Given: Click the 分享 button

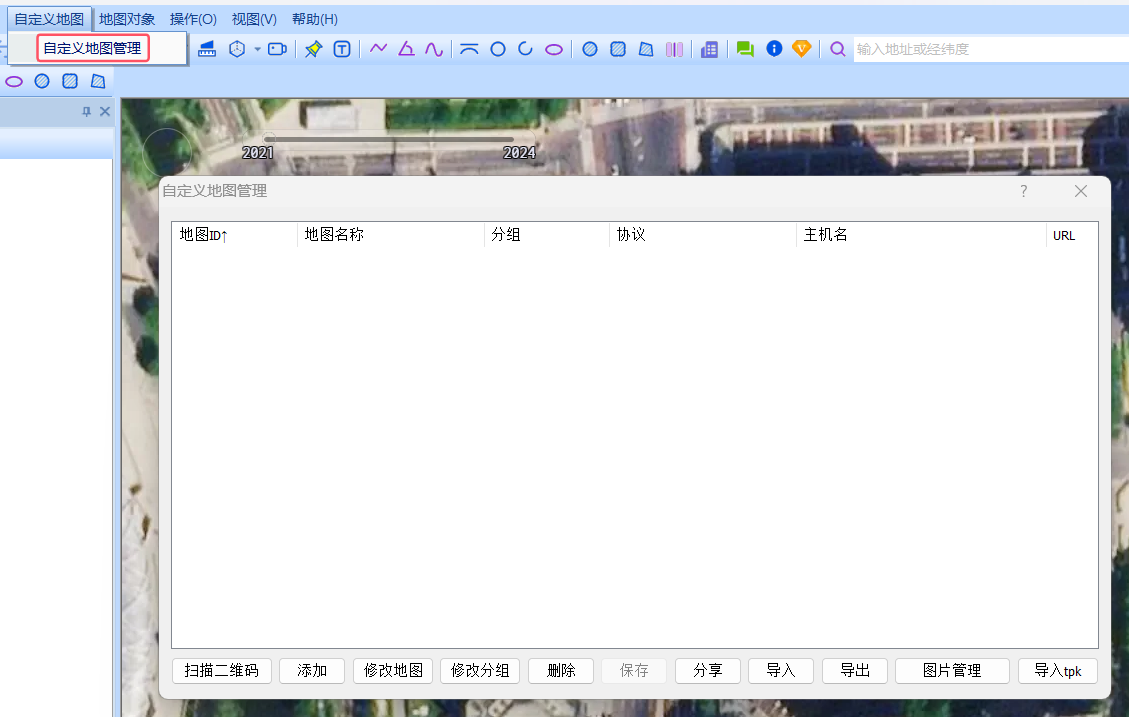Looking at the screenshot, I should point(708,671).
